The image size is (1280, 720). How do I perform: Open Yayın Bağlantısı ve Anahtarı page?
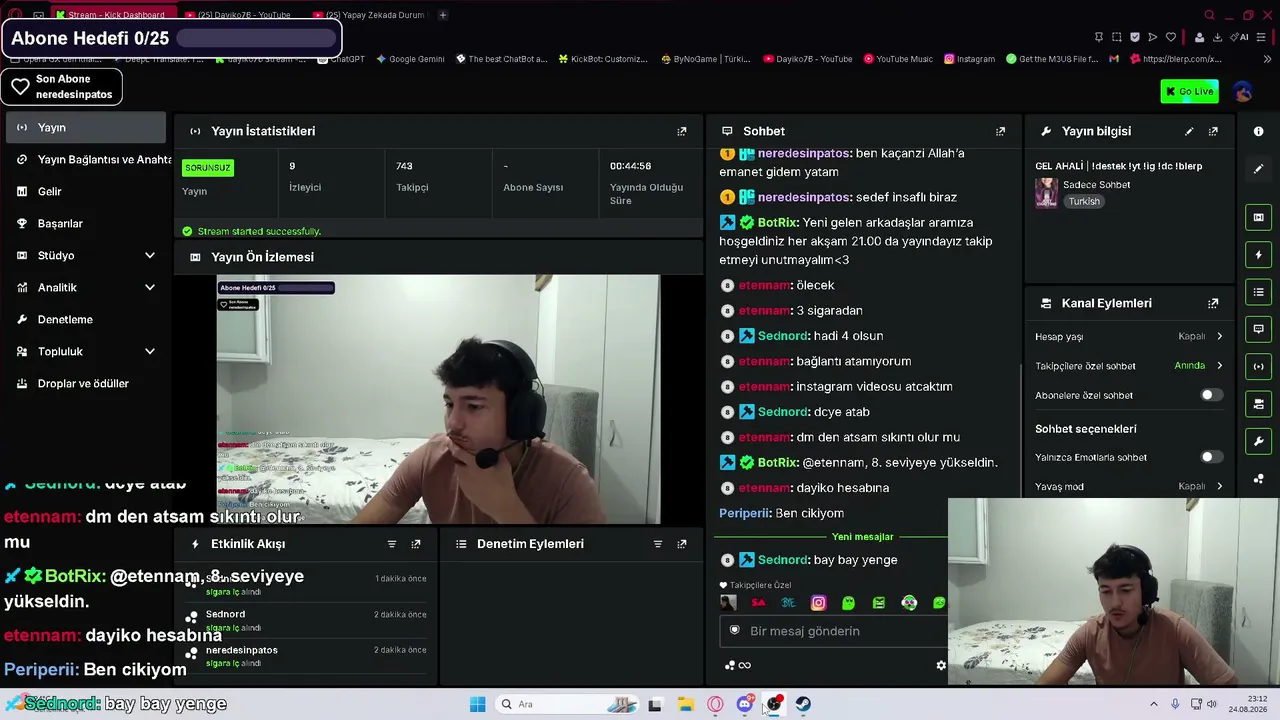coord(86,159)
